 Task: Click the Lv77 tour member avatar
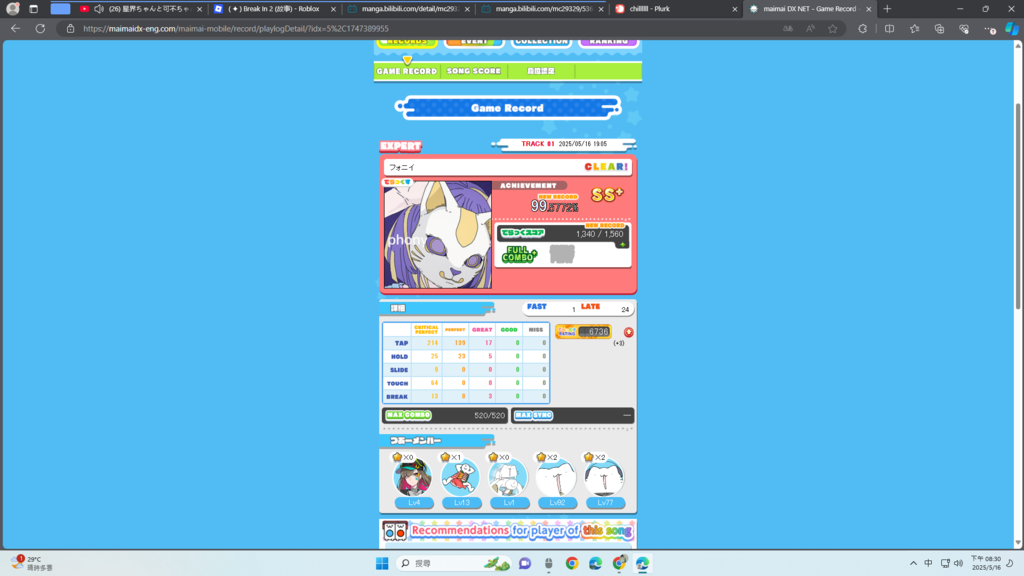(604, 477)
